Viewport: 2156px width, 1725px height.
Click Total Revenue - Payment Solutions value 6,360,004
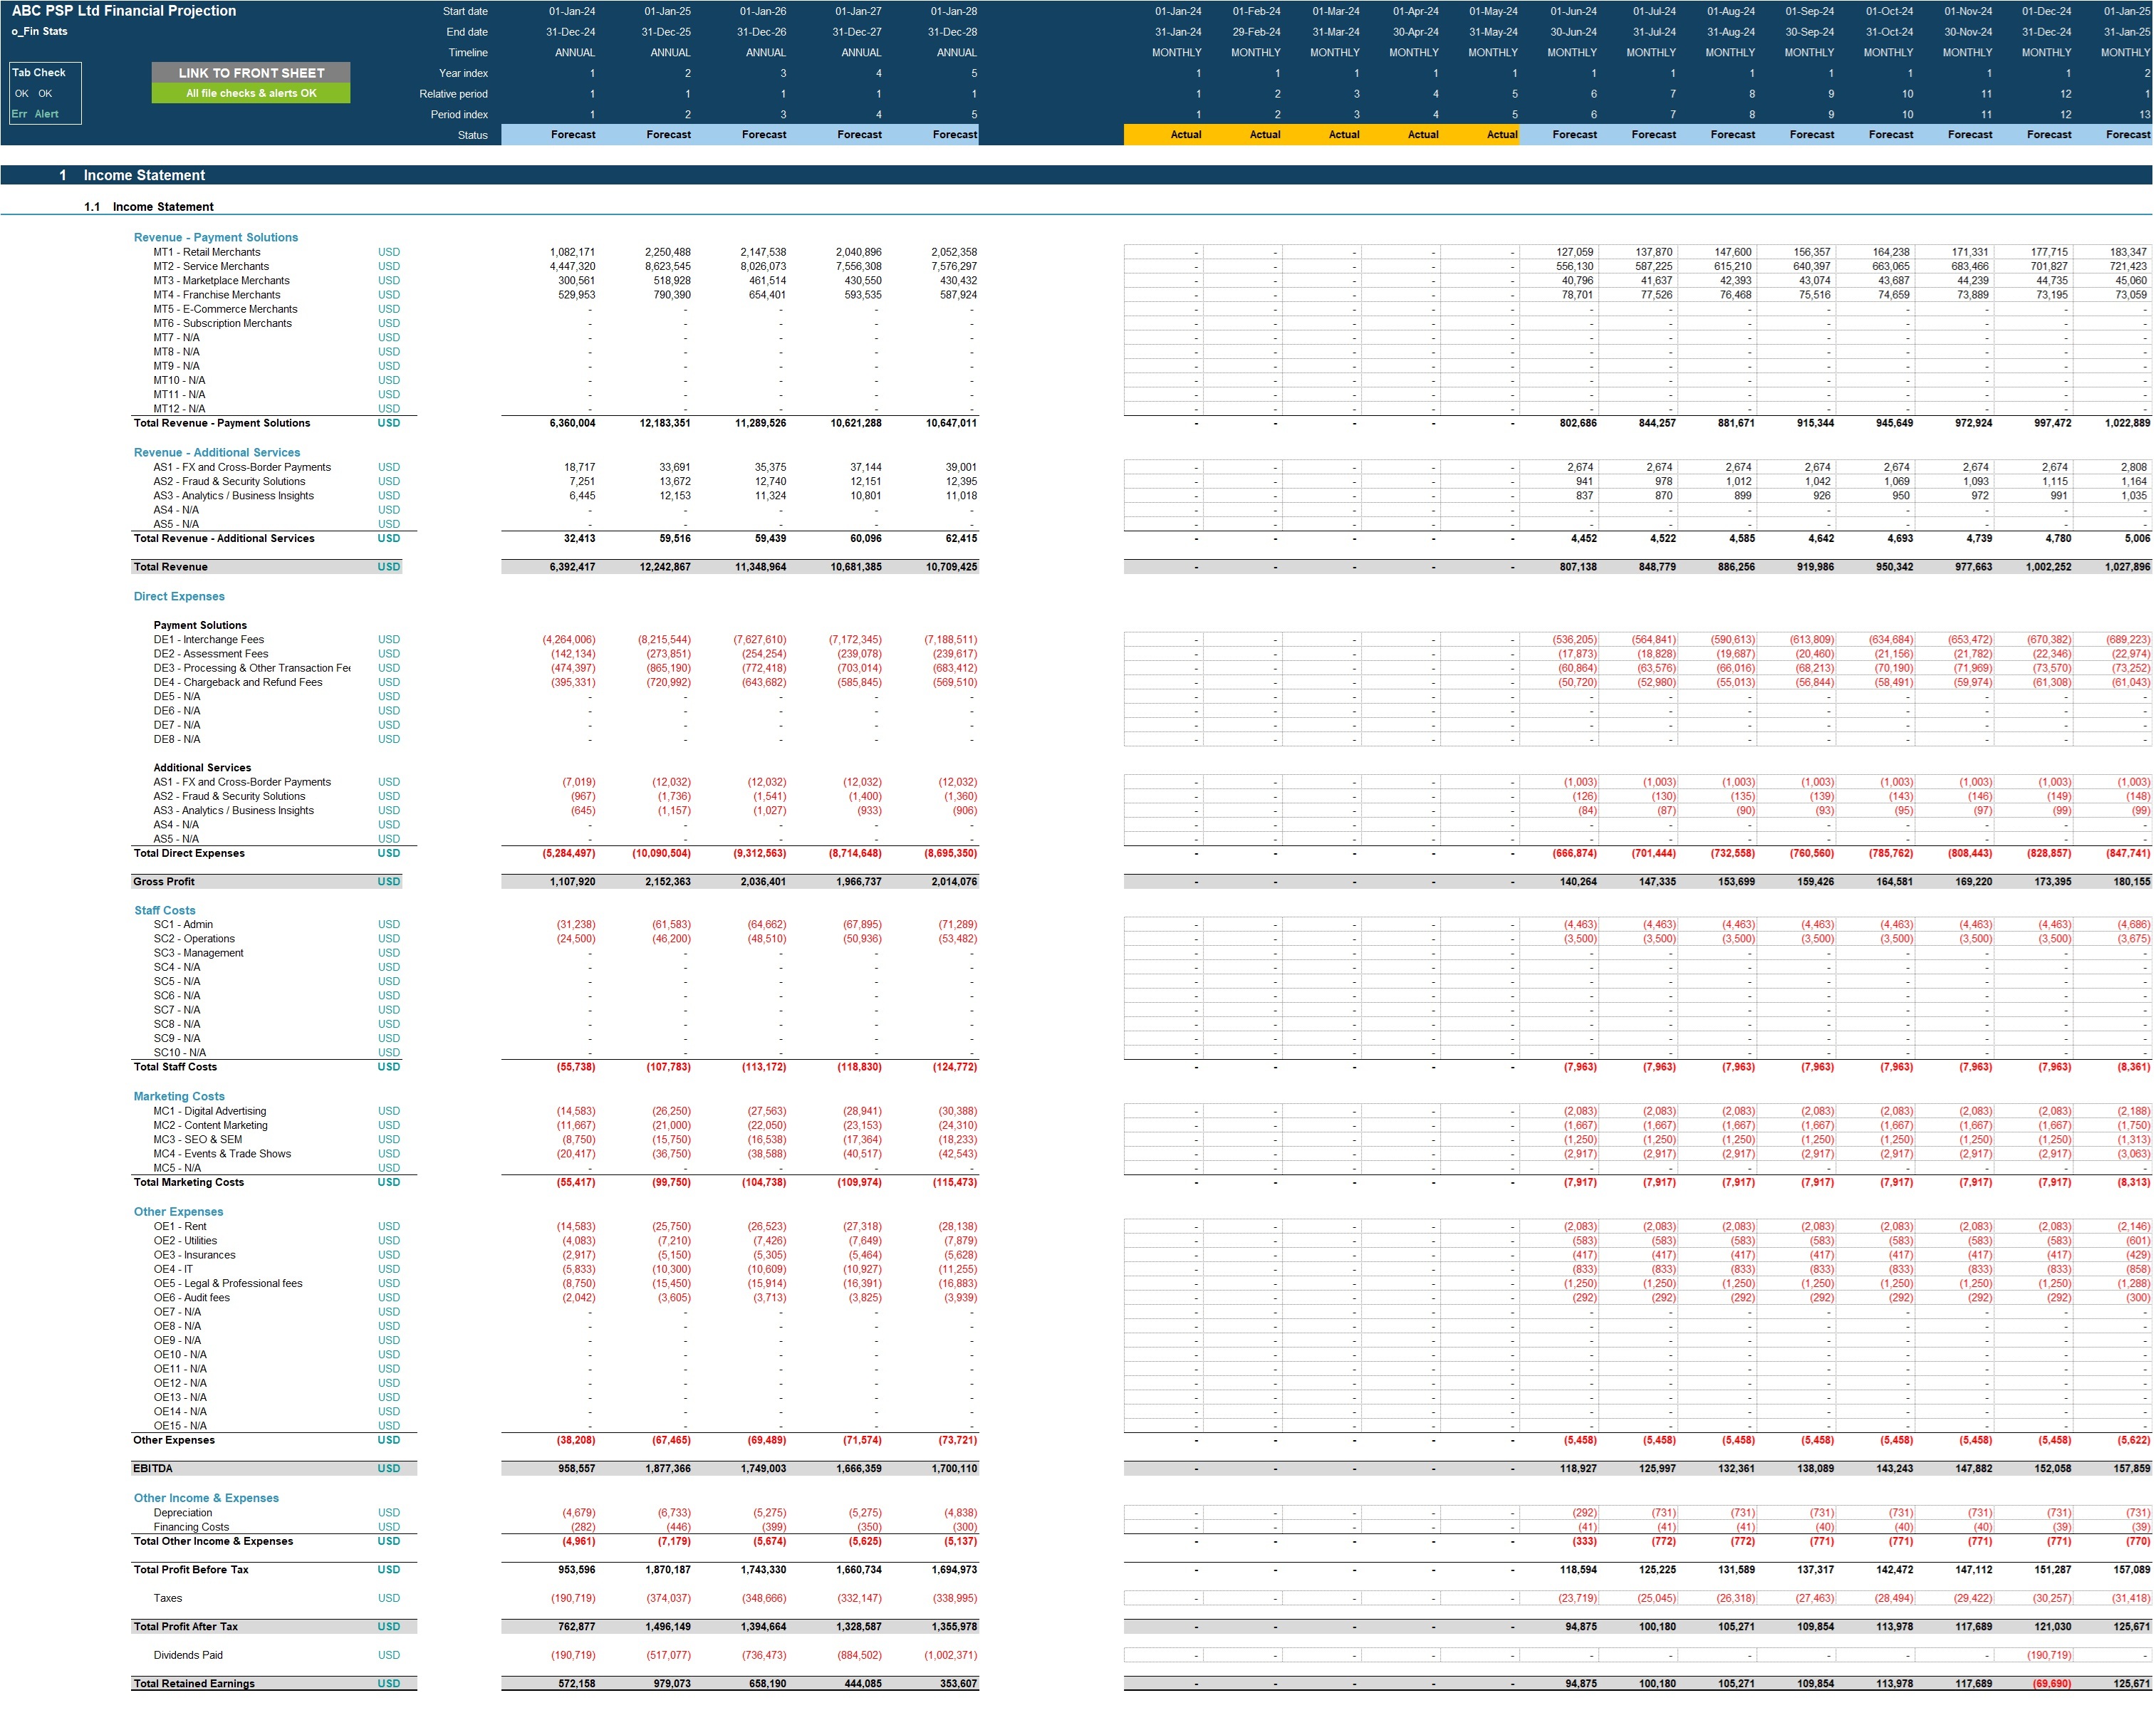point(573,423)
